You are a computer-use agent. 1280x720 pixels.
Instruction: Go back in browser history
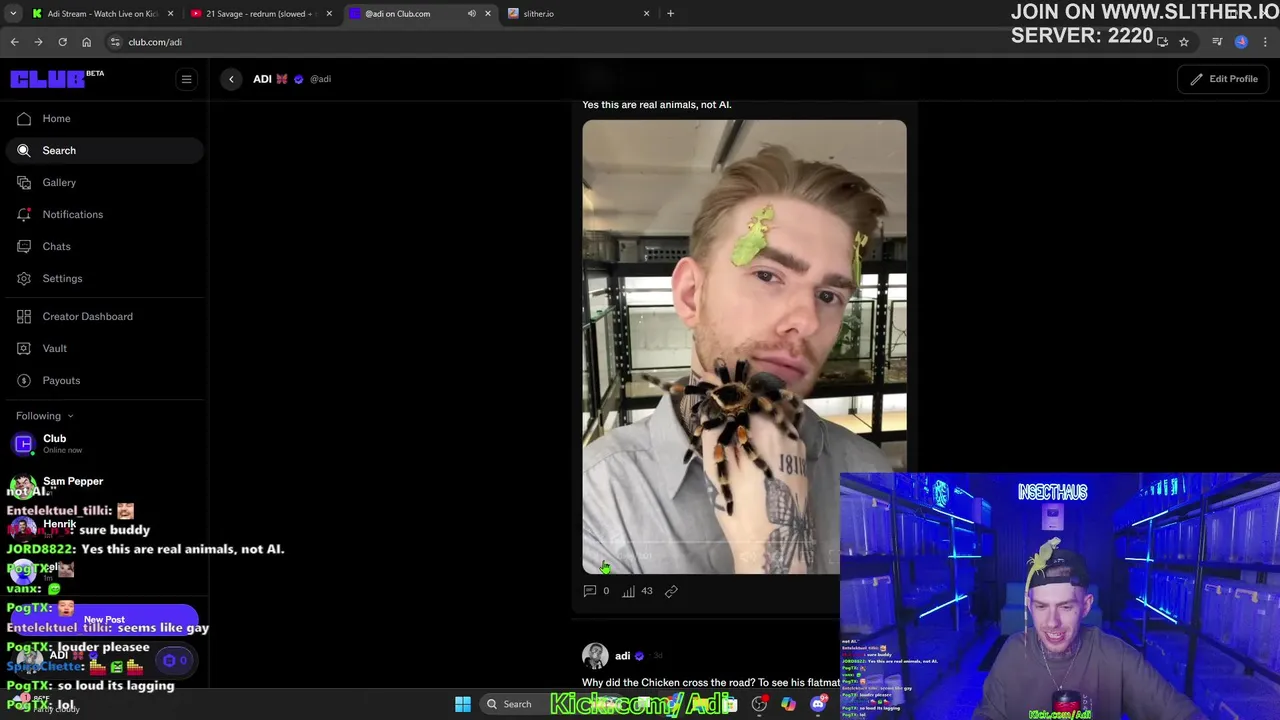tap(14, 42)
